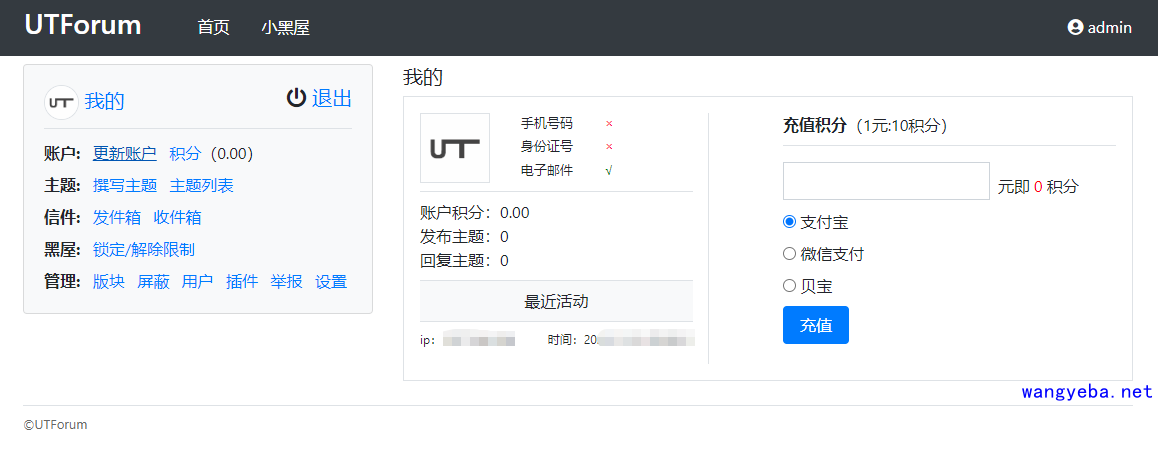Open 用户 management link
The width and height of the screenshot is (1158, 456).
[x=197, y=282]
